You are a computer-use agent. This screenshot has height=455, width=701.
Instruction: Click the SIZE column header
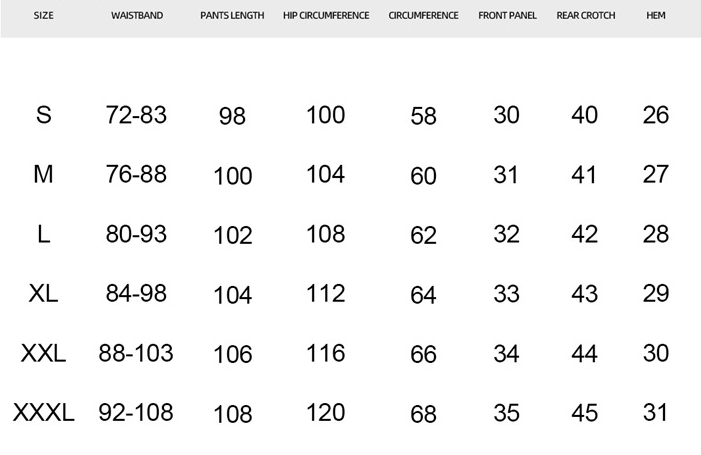pyautogui.click(x=43, y=16)
